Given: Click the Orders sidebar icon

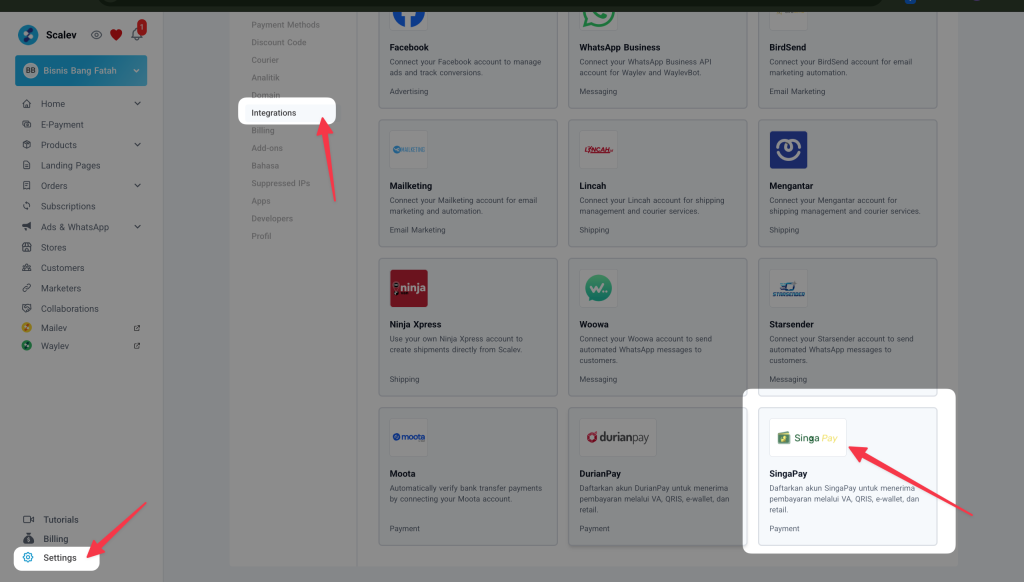Looking at the screenshot, I should 27,186.
